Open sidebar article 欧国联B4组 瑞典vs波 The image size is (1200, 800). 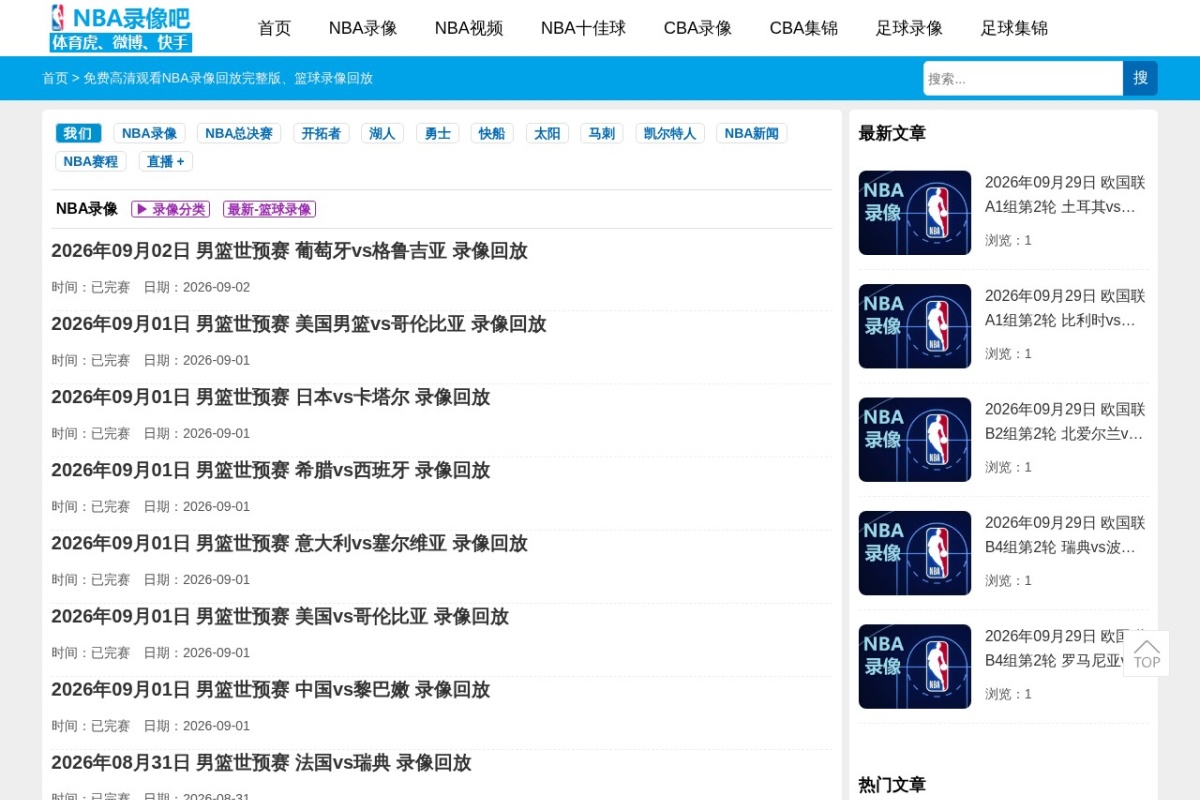1065,535
